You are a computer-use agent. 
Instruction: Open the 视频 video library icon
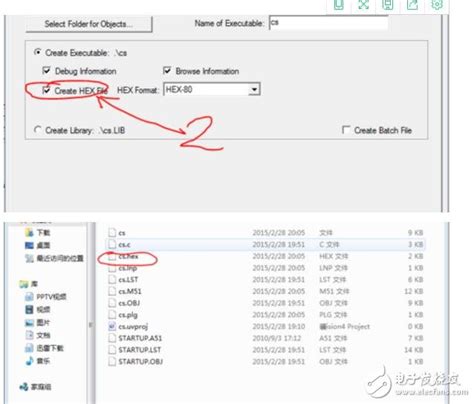29,309
